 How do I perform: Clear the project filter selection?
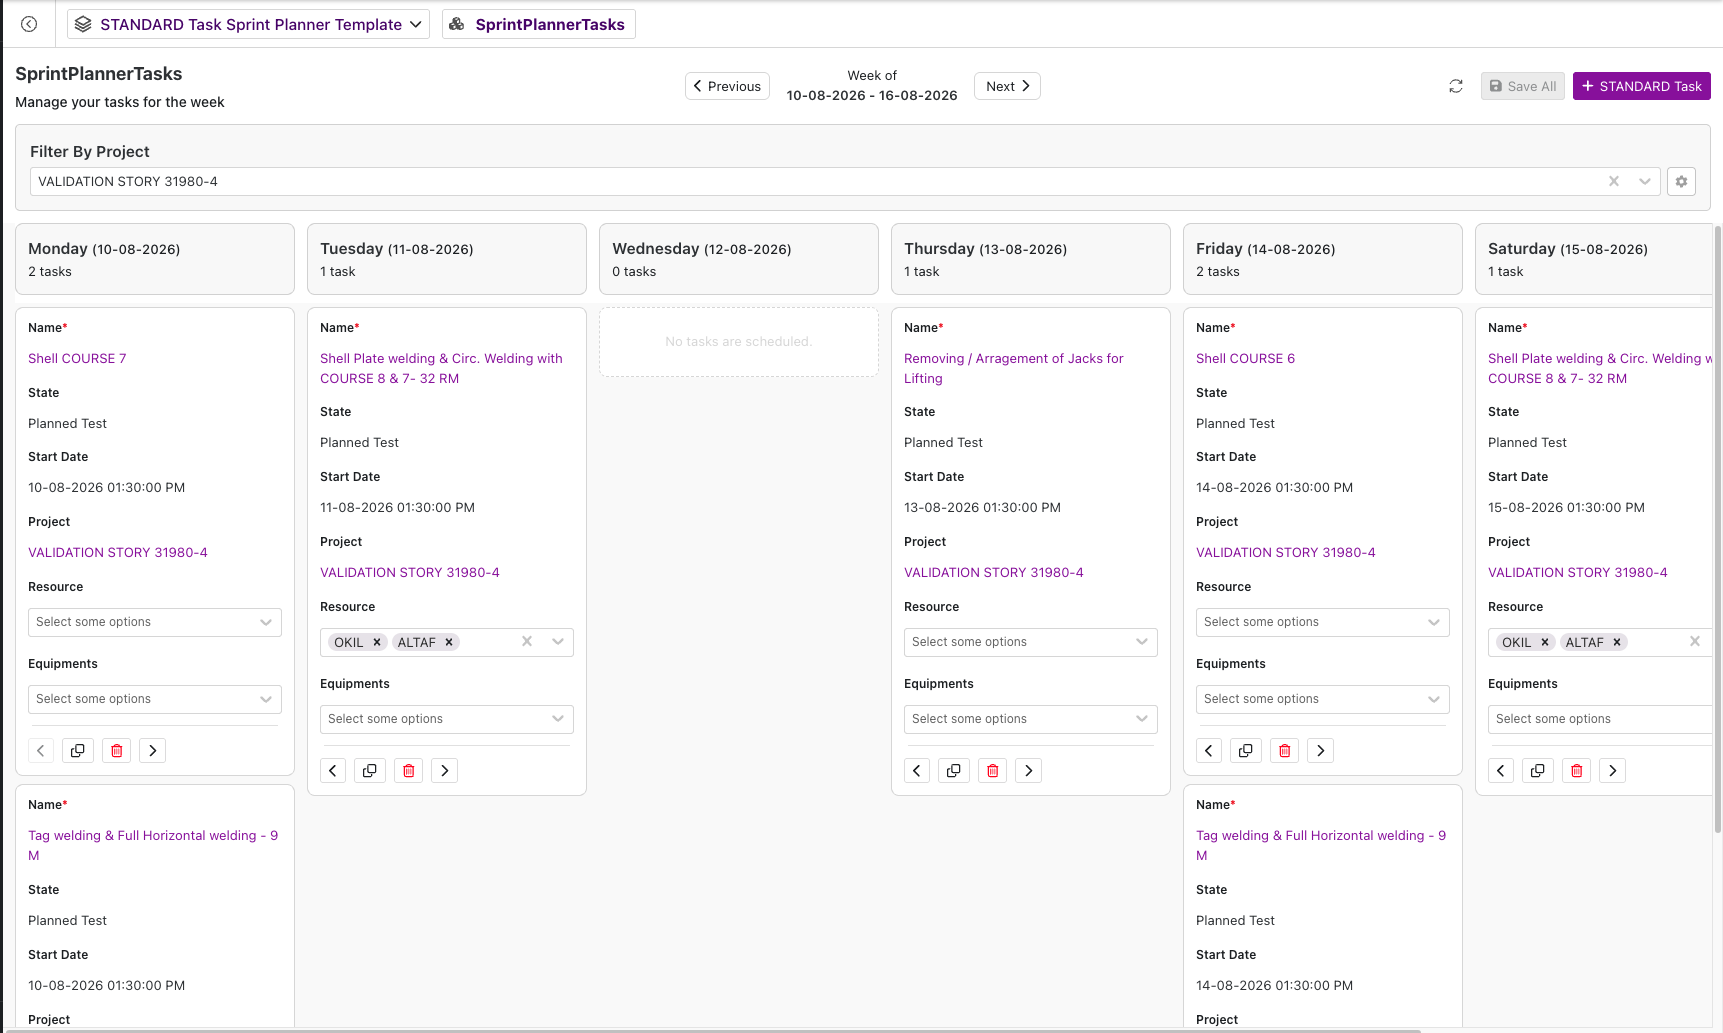(1613, 181)
